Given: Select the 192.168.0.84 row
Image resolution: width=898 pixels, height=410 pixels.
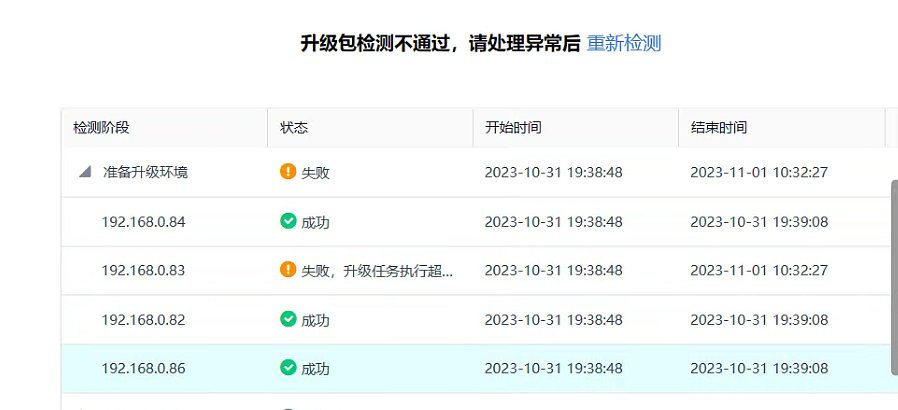Looking at the screenshot, I should pos(475,222).
